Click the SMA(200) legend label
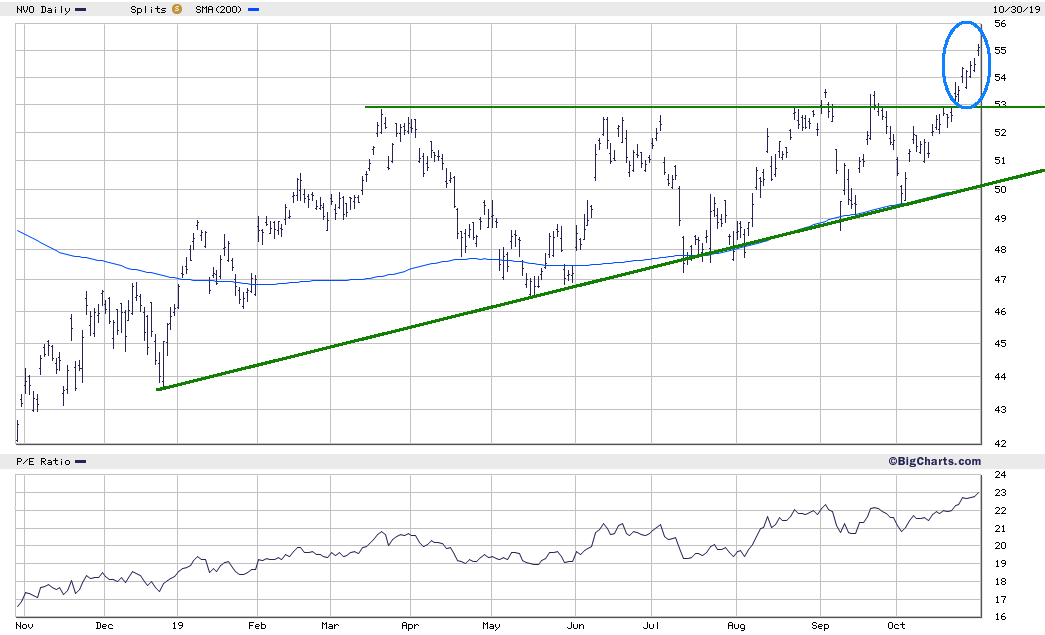1045x635 pixels. 219,10
